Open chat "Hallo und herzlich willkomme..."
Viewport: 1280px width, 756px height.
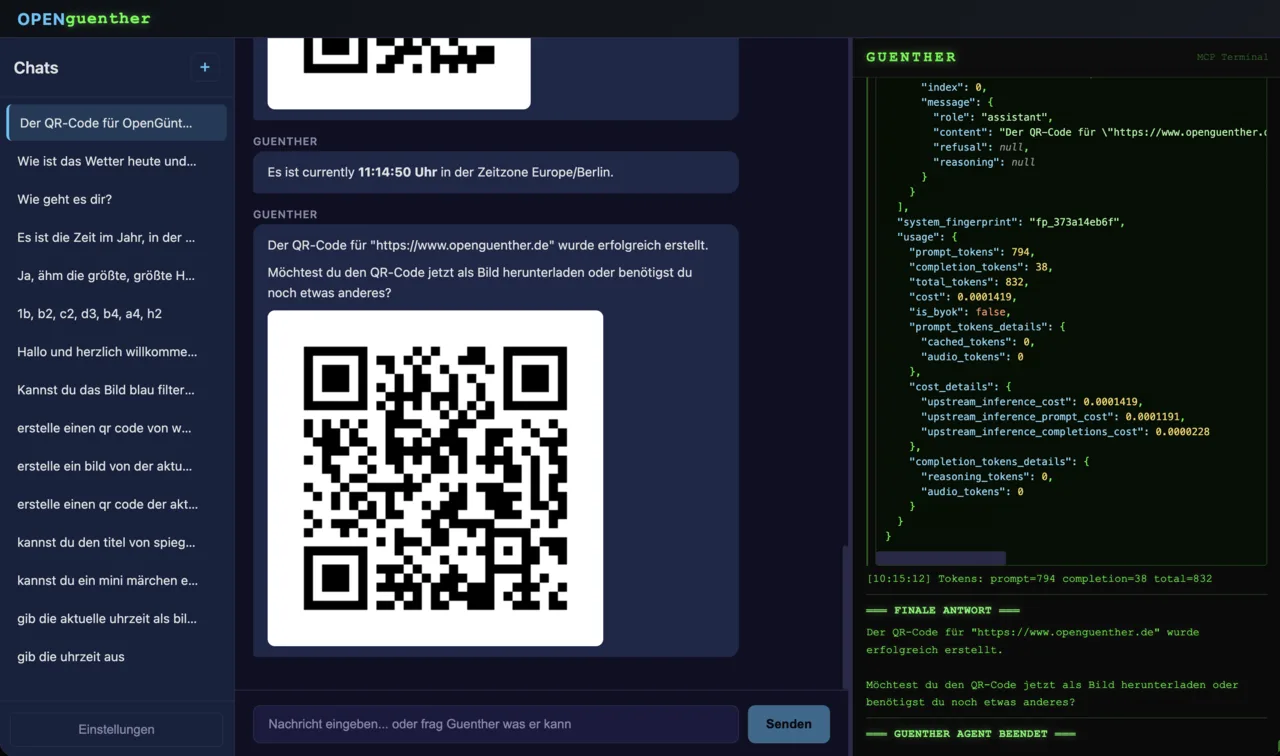click(117, 352)
